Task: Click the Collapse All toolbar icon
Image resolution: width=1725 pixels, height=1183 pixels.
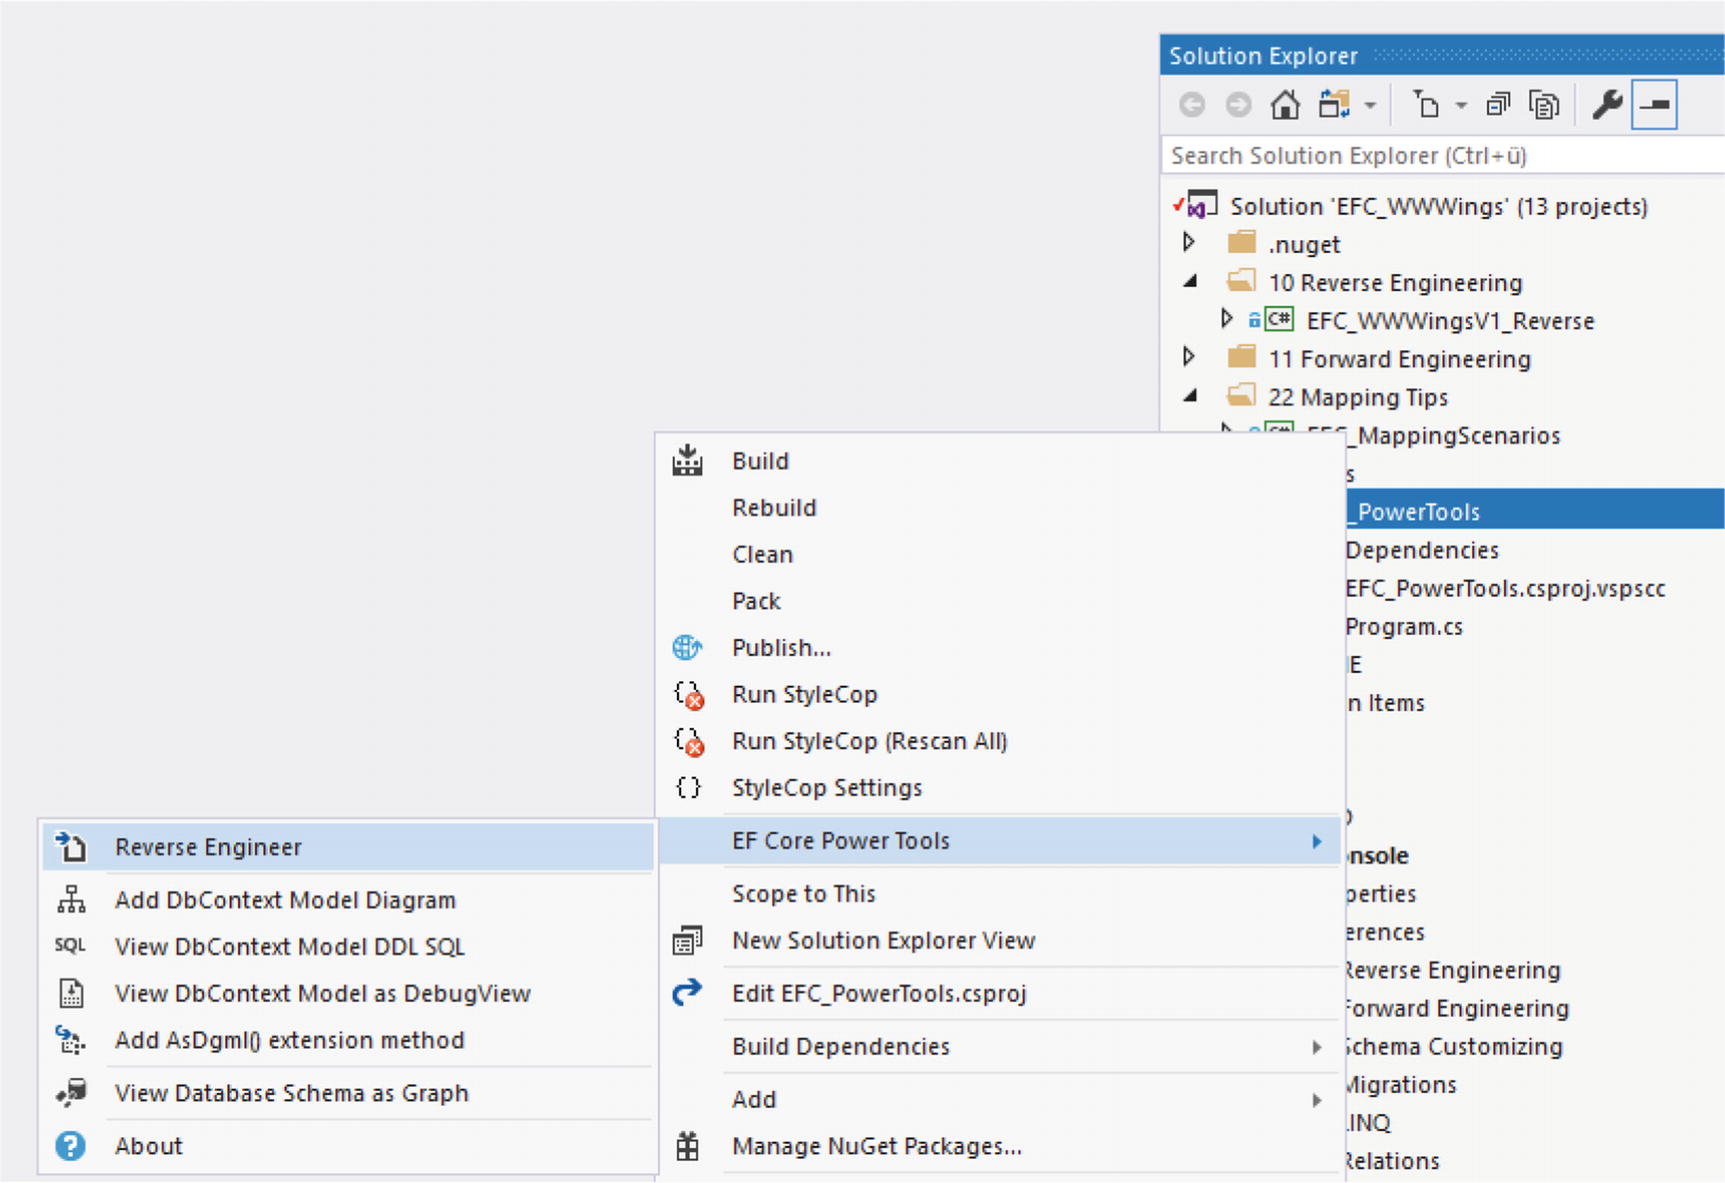Action: 1497,105
